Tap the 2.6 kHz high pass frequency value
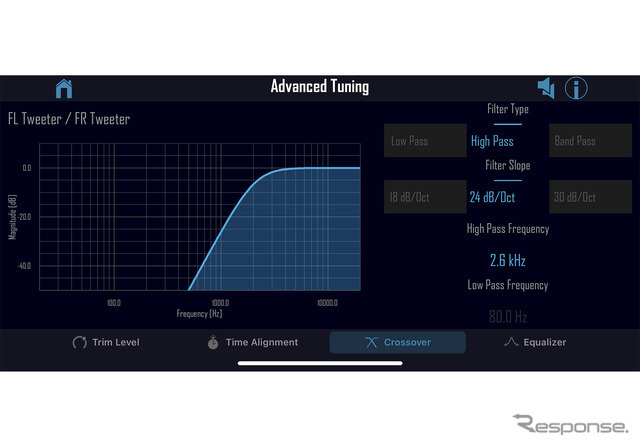The height and width of the screenshot is (446, 640). (507, 260)
